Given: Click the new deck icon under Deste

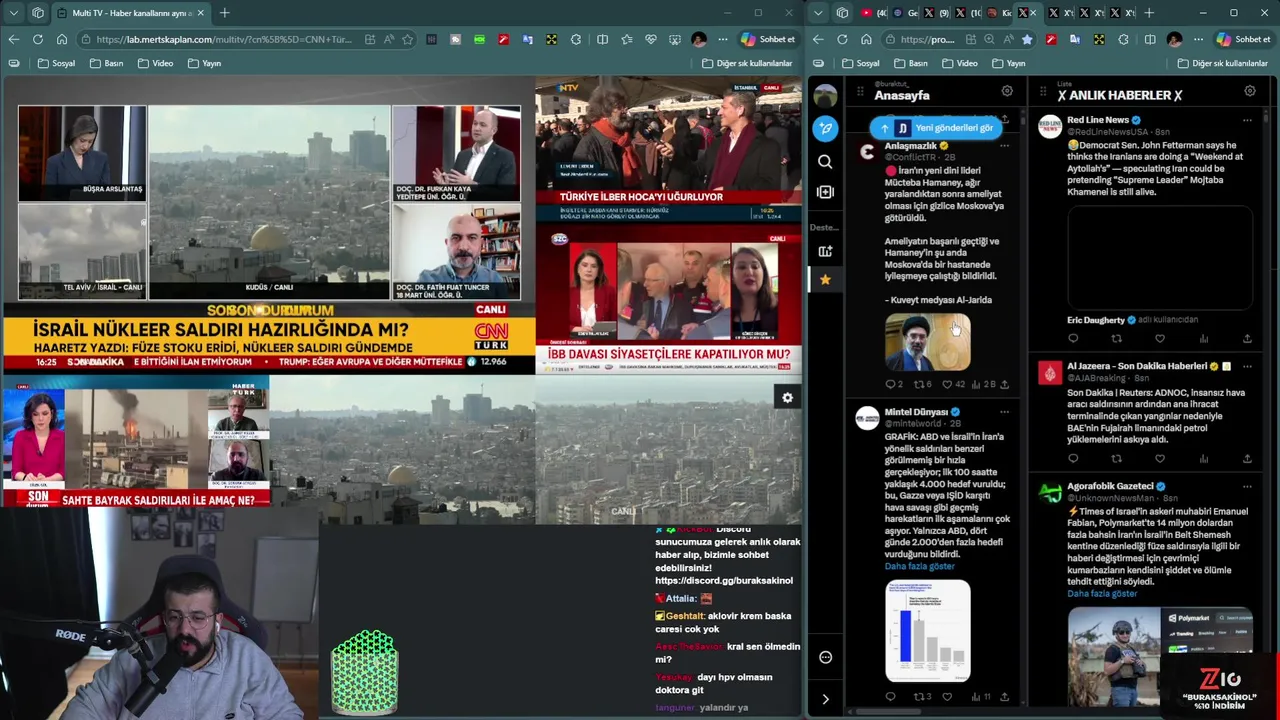Looking at the screenshot, I should (825, 251).
